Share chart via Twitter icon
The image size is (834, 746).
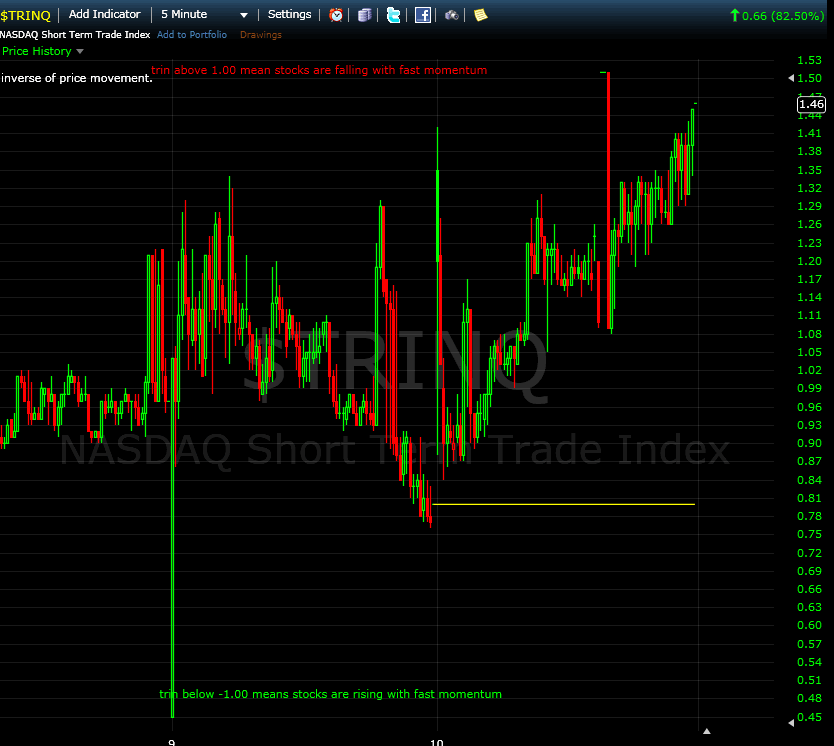pos(394,15)
